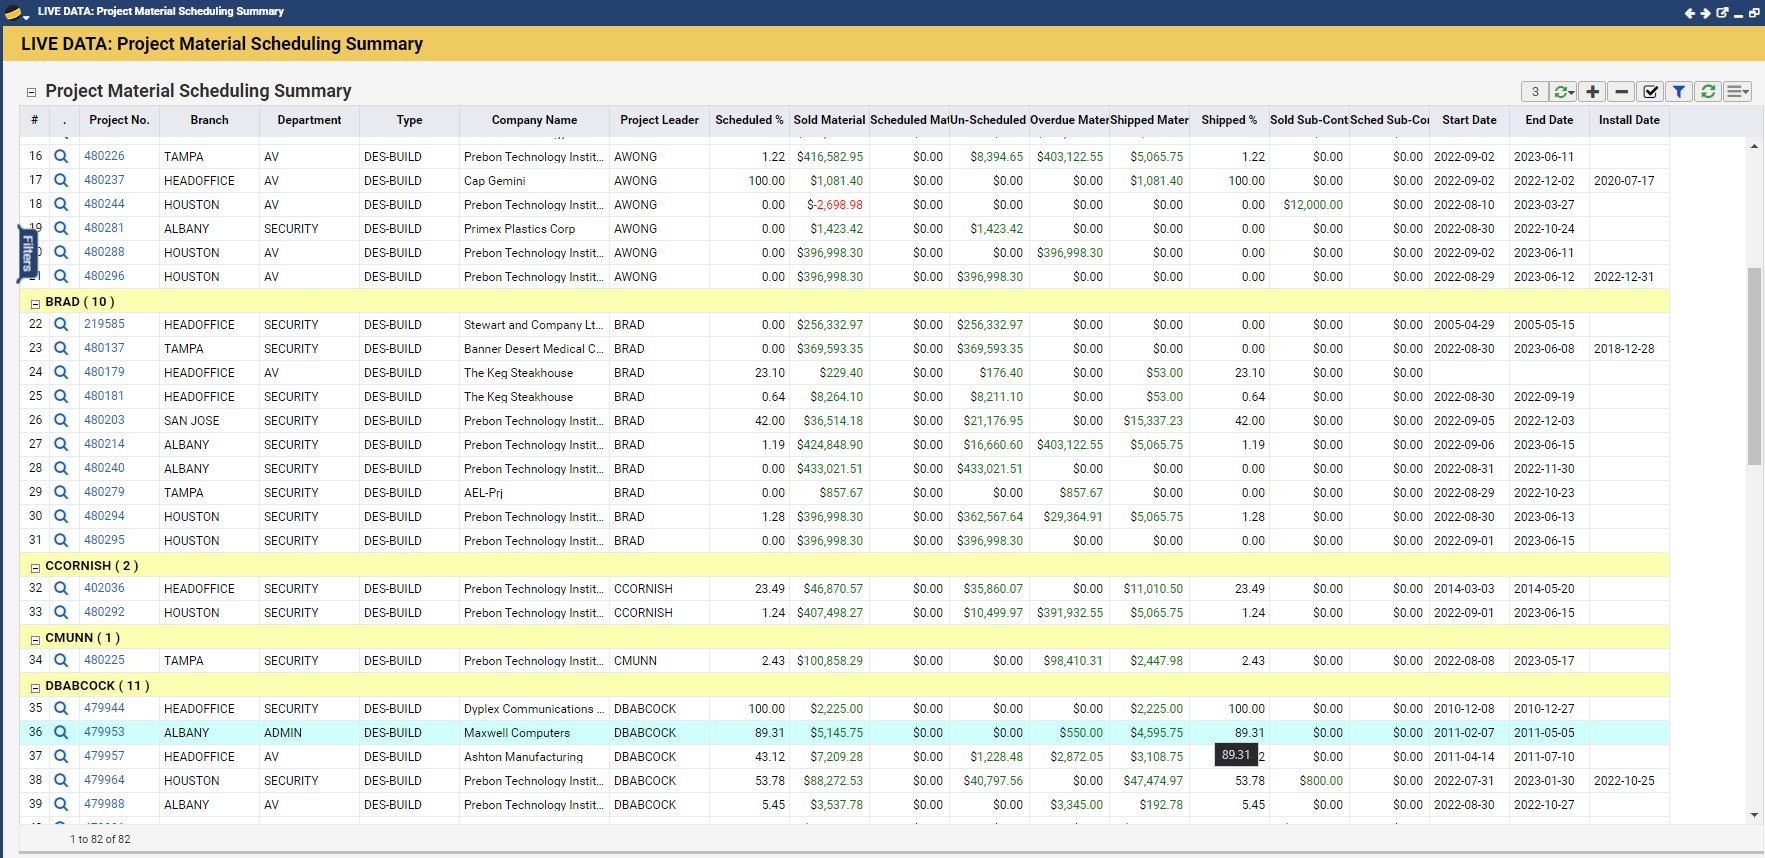Open project number 402036 link
Screen dimensions: 1765x858
tap(104, 588)
